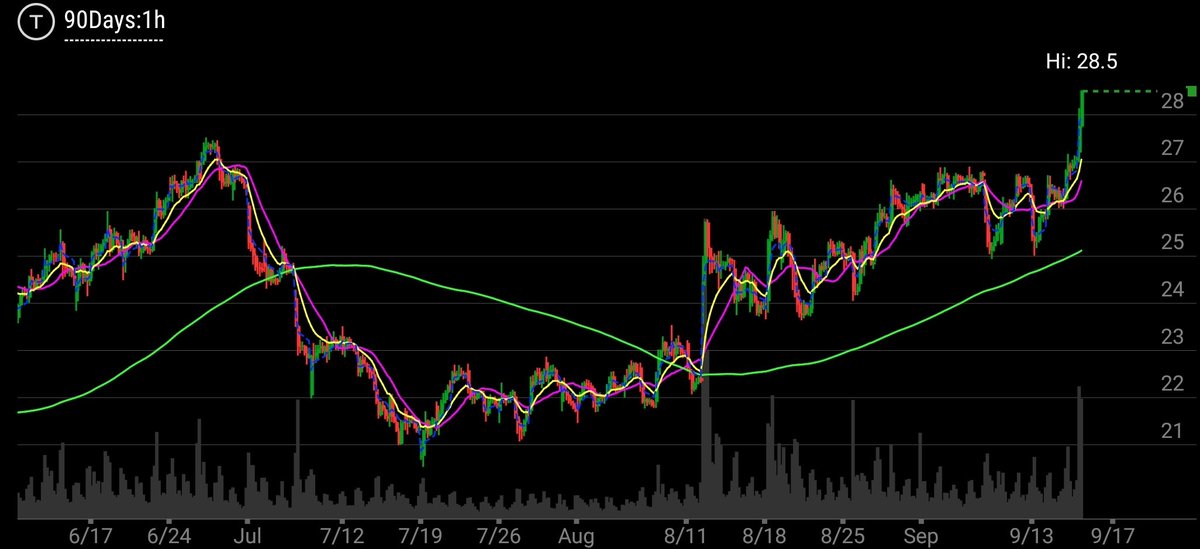Select the 6/17 date label
The image size is (1200, 549).
click(90, 536)
